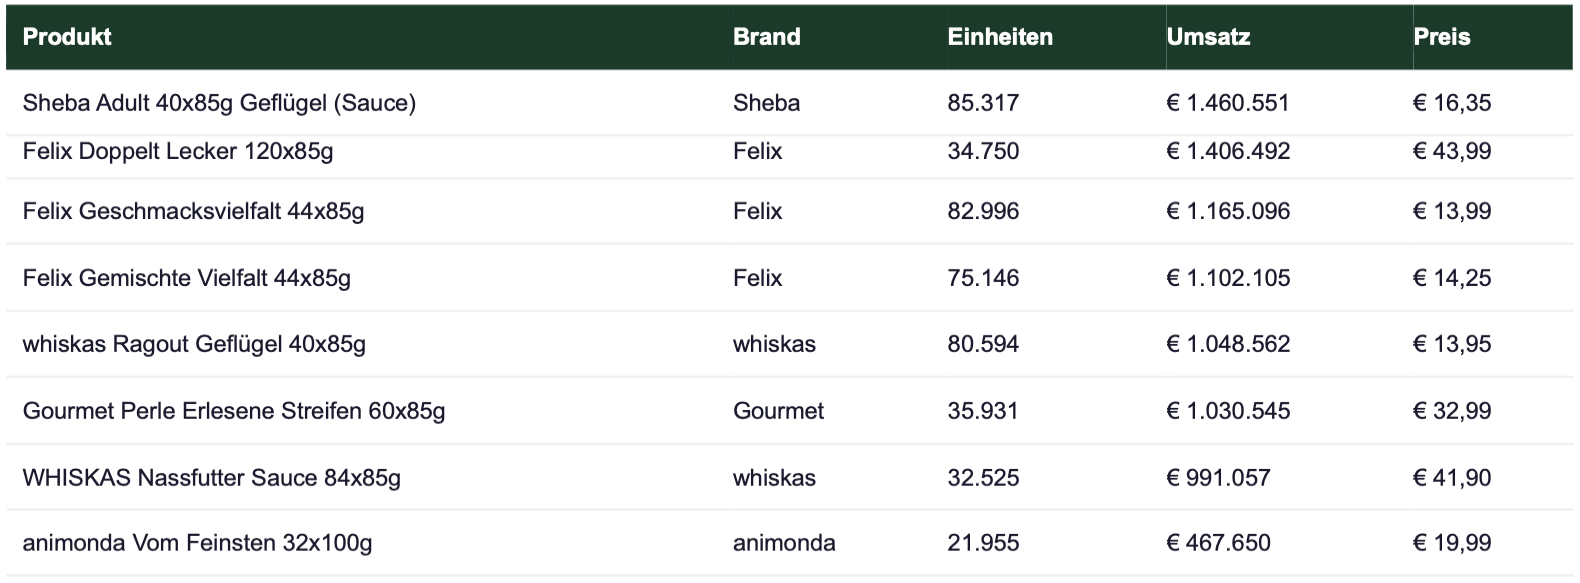Screen dimensions: 1580x583
Task: Click animonda Vom Feinsten 32x100g product
Action: [197, 544]
